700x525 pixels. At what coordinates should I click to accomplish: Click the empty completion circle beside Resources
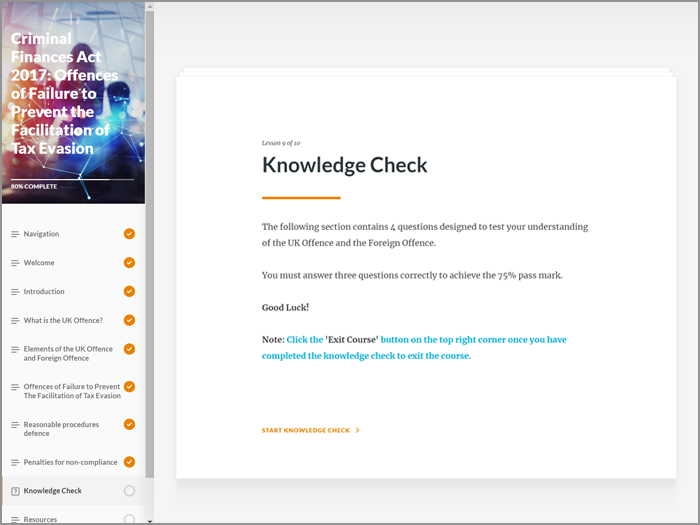[x=129, y=519]
